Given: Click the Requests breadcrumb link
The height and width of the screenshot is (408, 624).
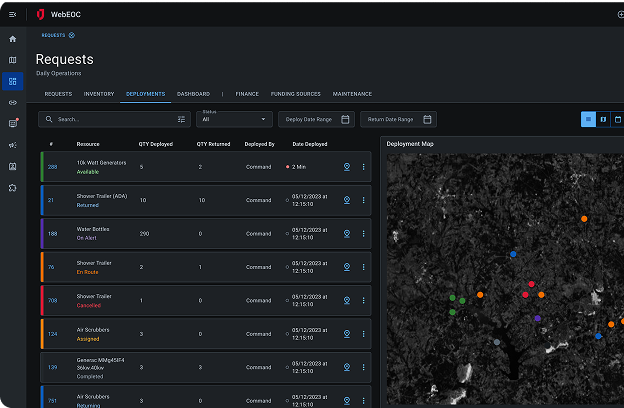Looking at the screenshot, I should 53,35.
